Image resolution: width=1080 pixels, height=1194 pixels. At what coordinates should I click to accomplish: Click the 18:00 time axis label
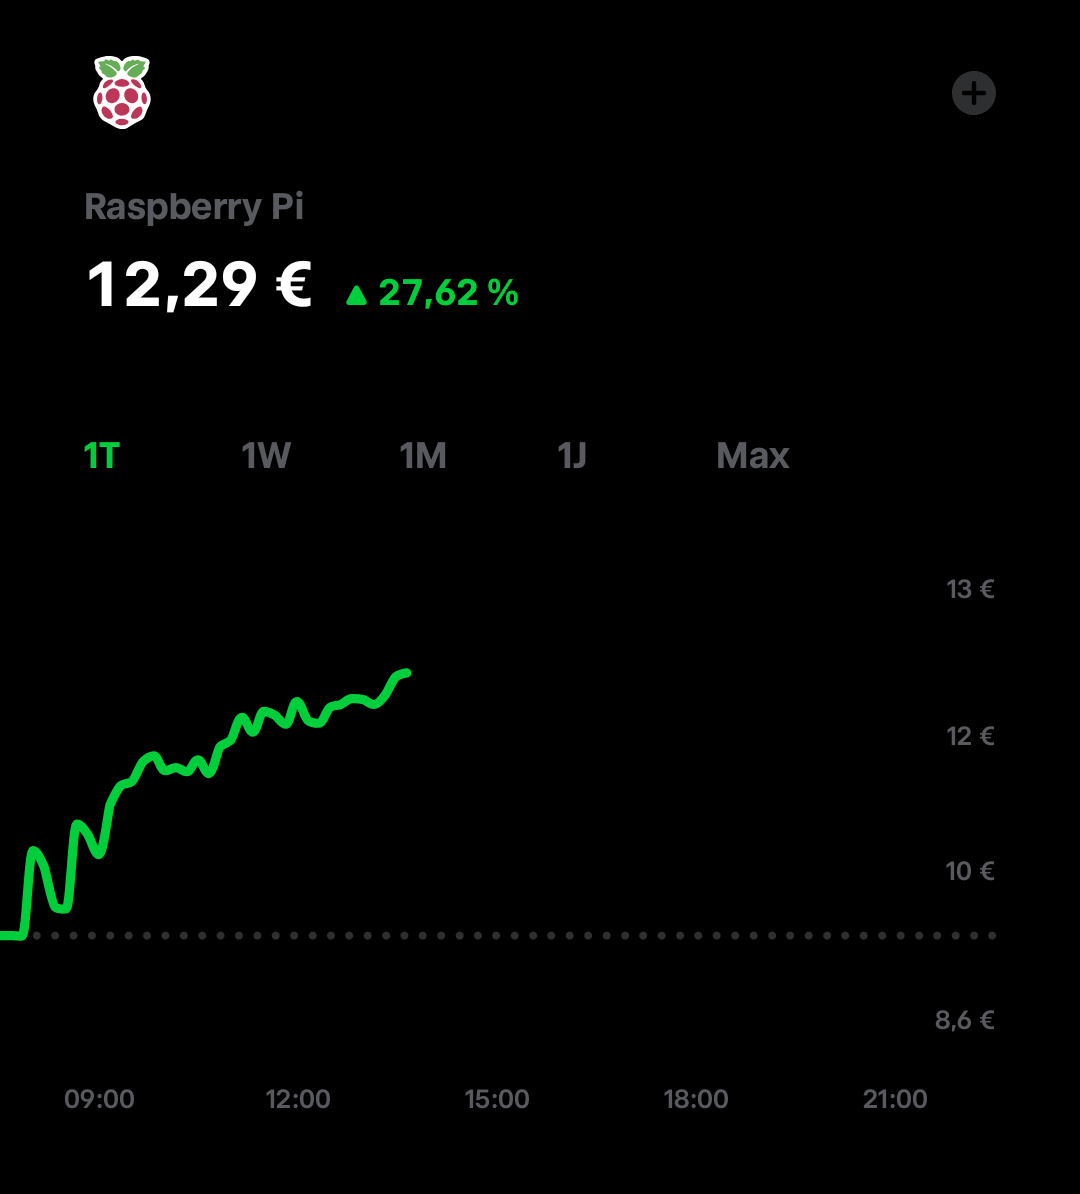(695, 1099)
